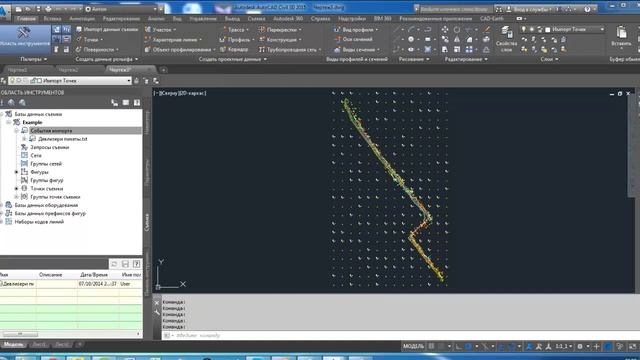The image size is (640, 360).
Task: Select Запросы съемки tree node
Action: [x=49, y=147]
